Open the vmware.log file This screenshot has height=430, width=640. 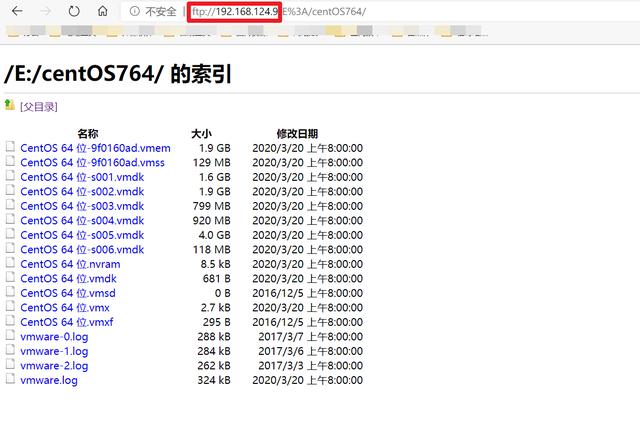[x=49, y=380]
